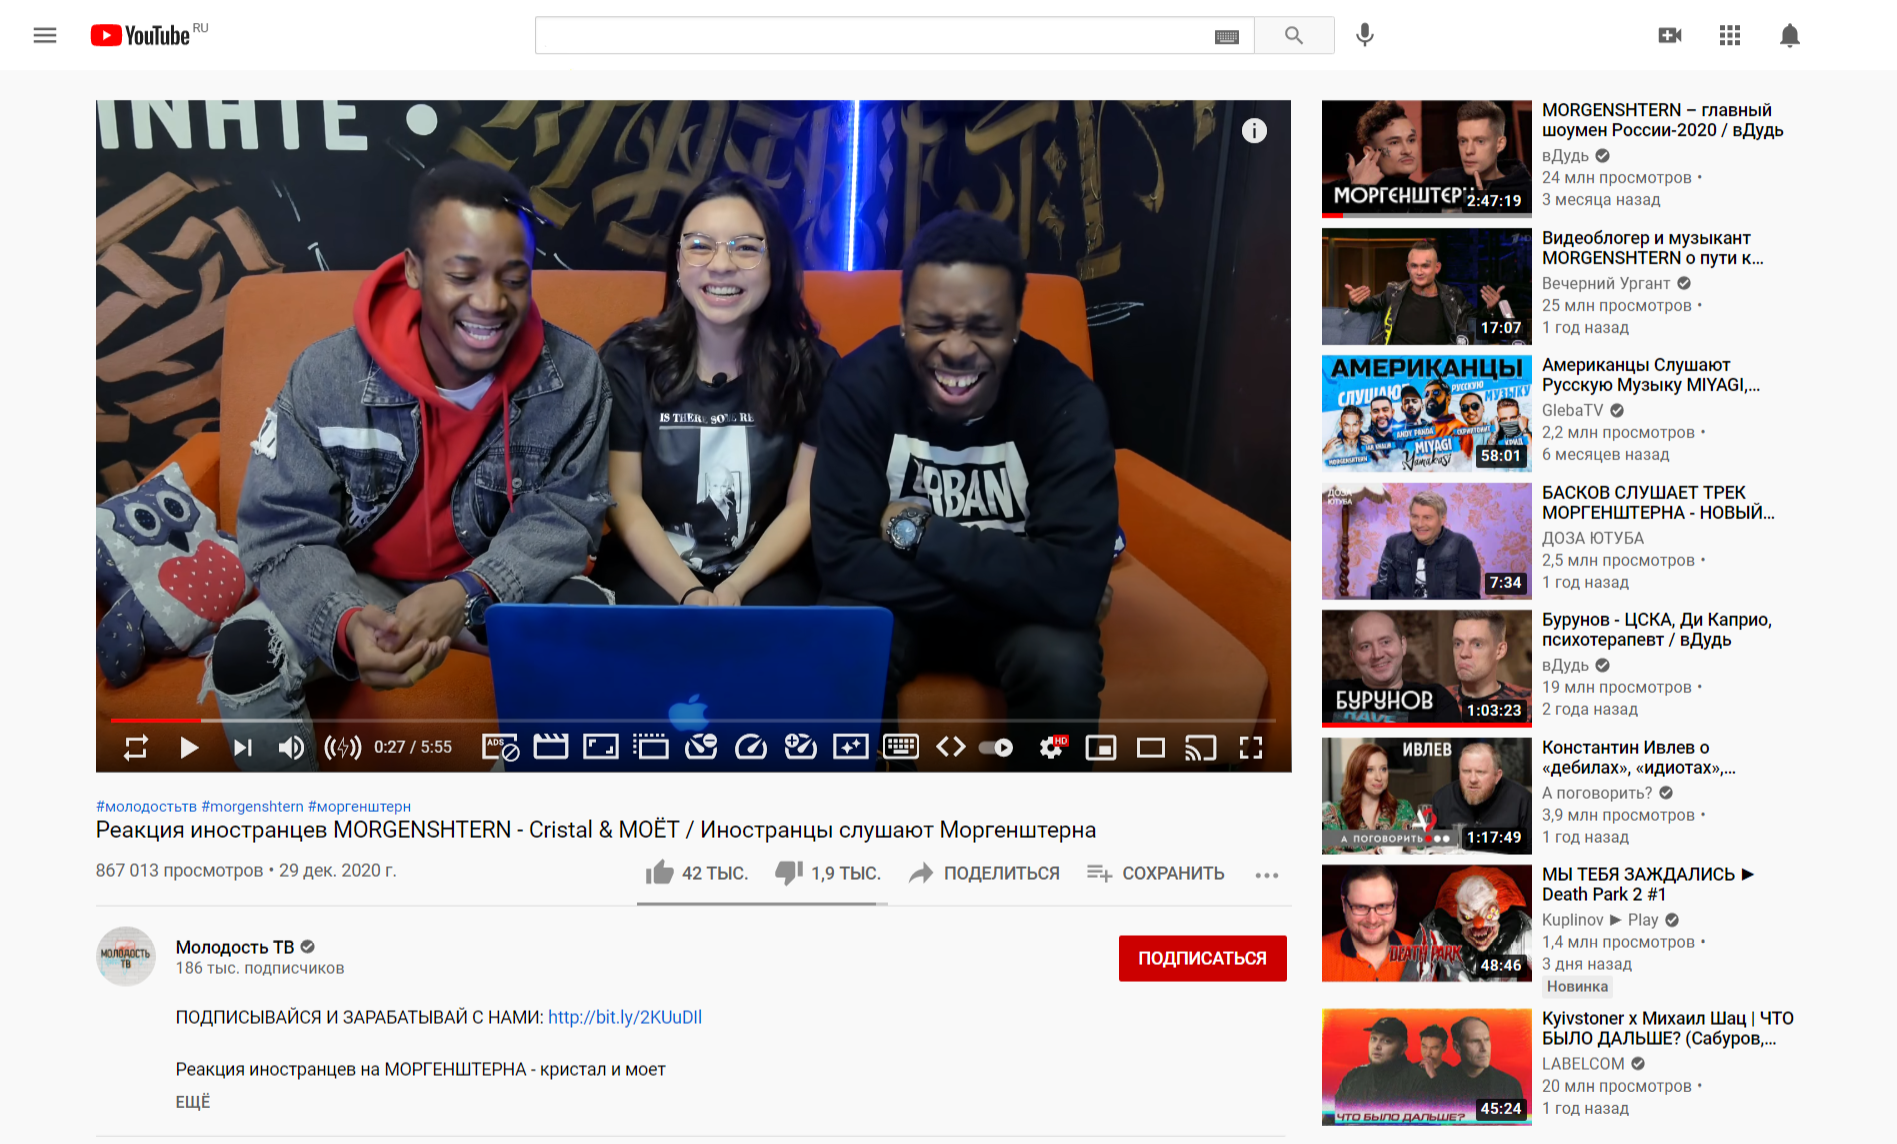Increase playback speed gauge icon
This screenshot has width=1897, height=1144.
tap(801, 747)
